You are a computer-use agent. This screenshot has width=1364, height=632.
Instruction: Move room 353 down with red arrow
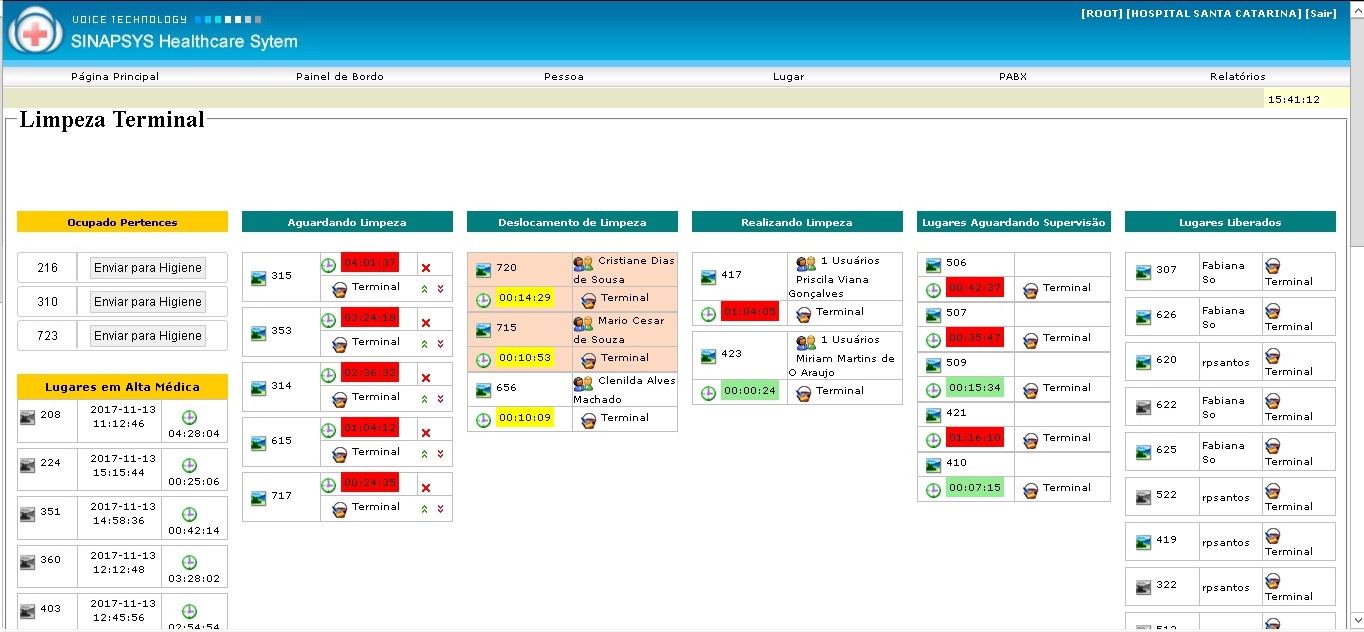click(x=440, y=344)
